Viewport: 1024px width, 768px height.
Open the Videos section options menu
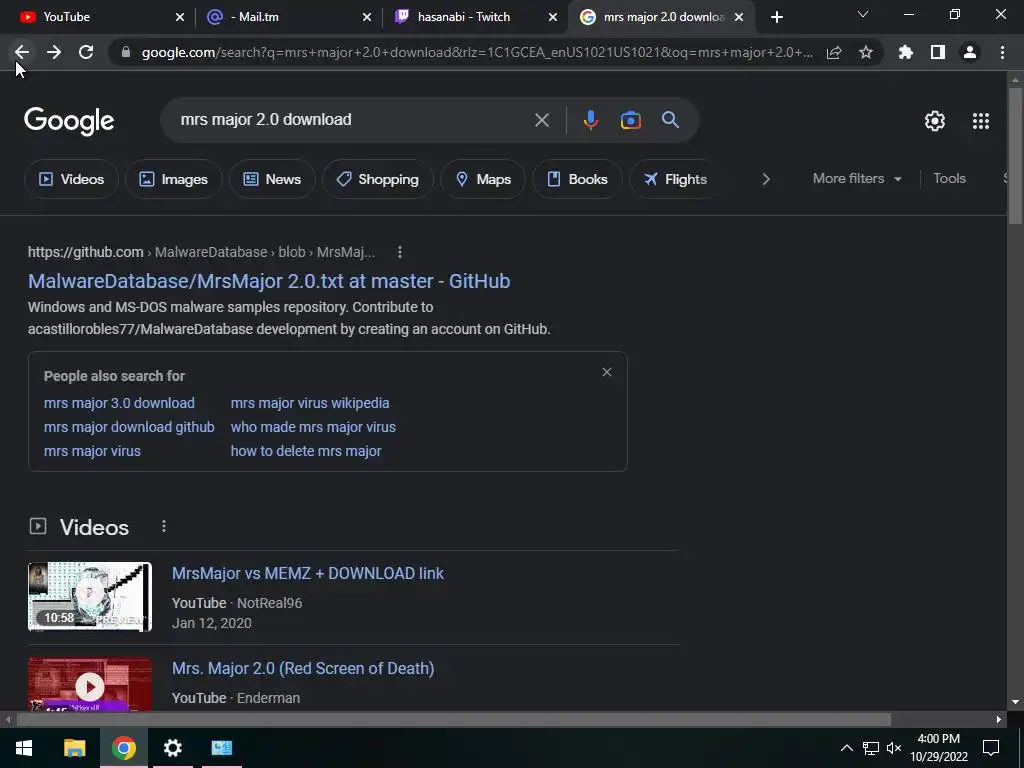pyautogui.click(x=164, y=526)
